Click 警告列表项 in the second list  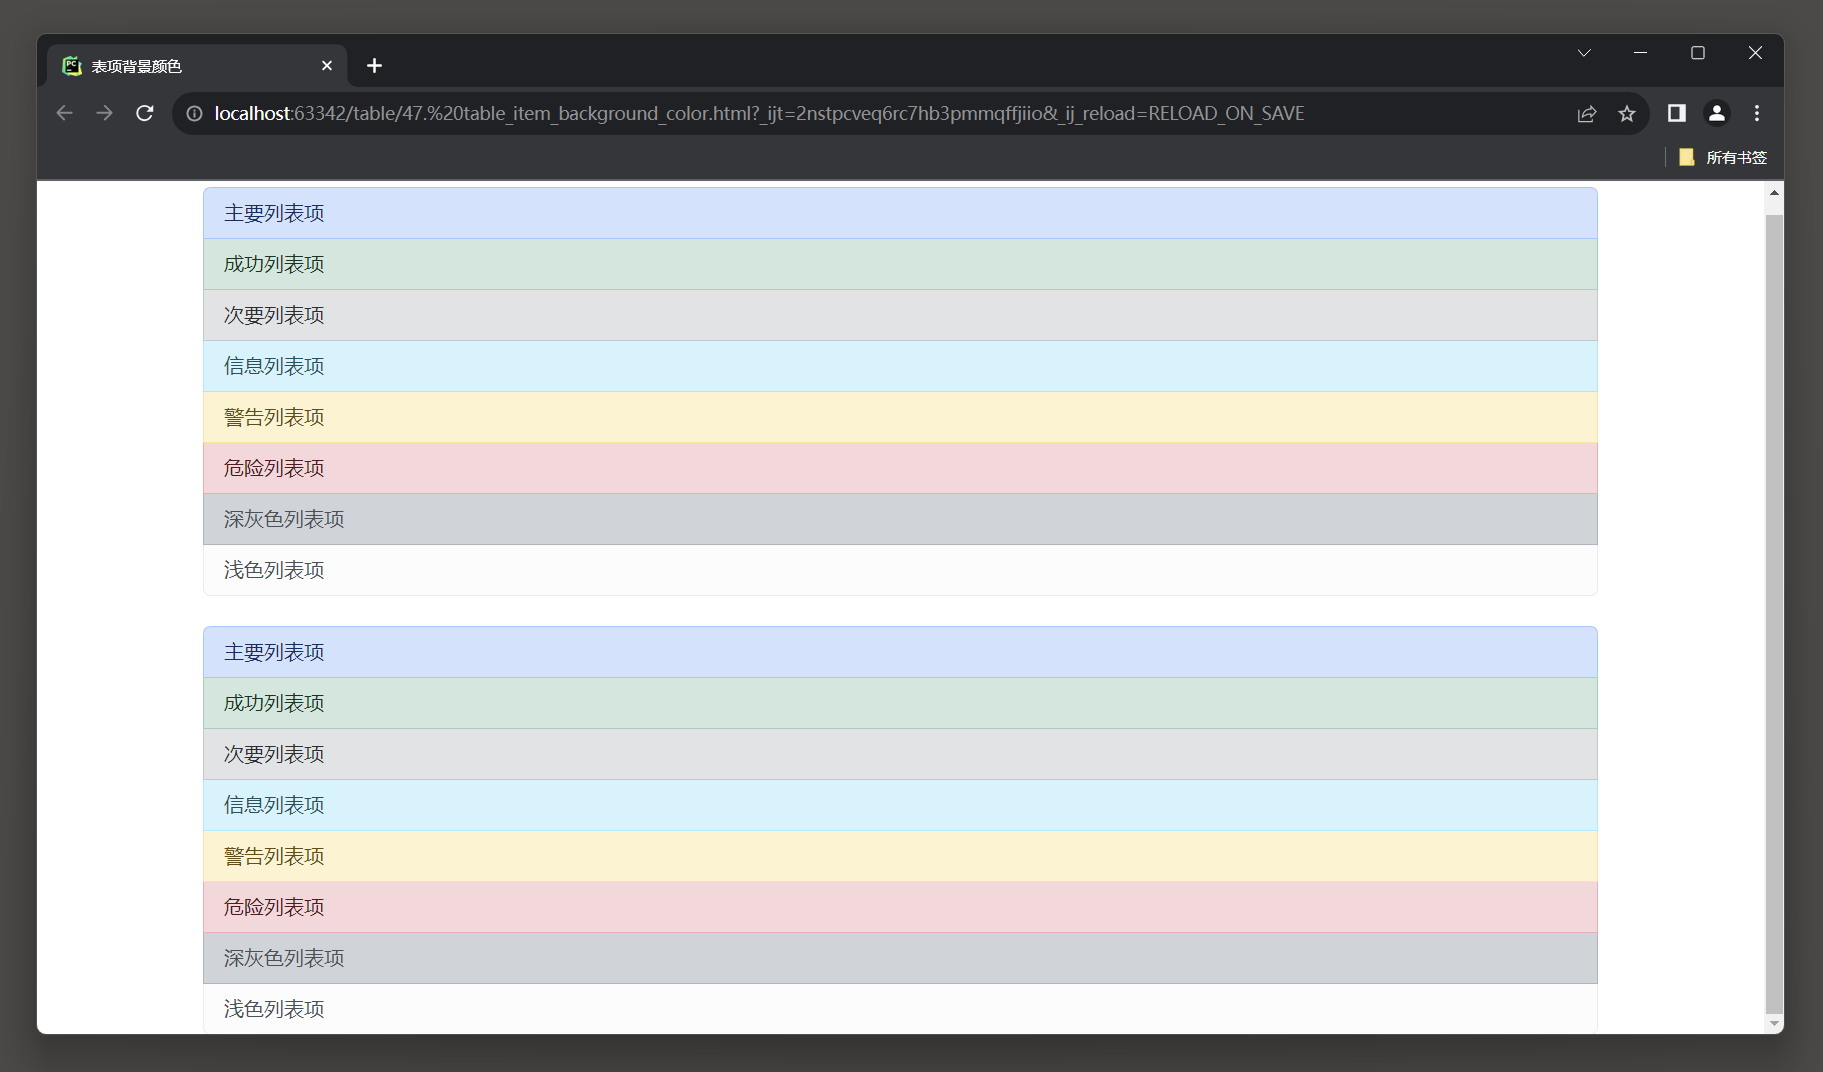(x=900, y=856)
